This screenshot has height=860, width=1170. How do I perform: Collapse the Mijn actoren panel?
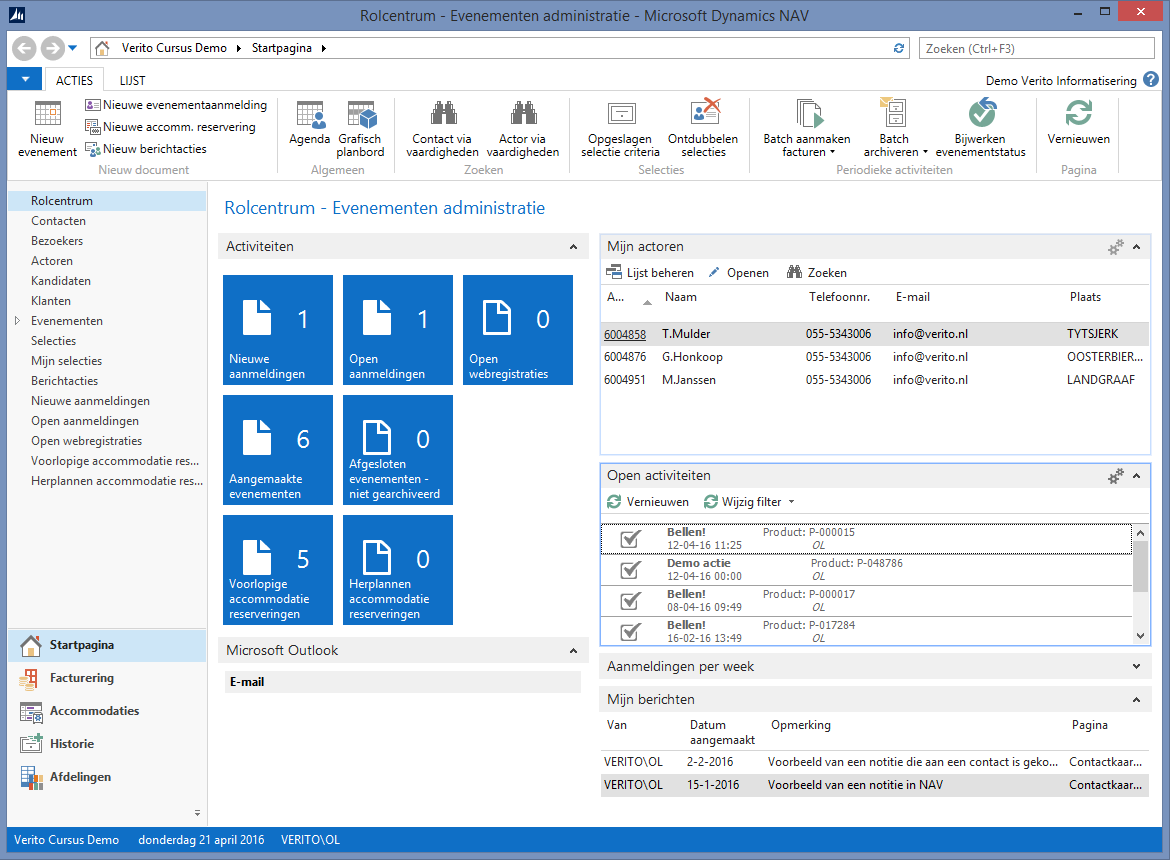coord(1136,247)
